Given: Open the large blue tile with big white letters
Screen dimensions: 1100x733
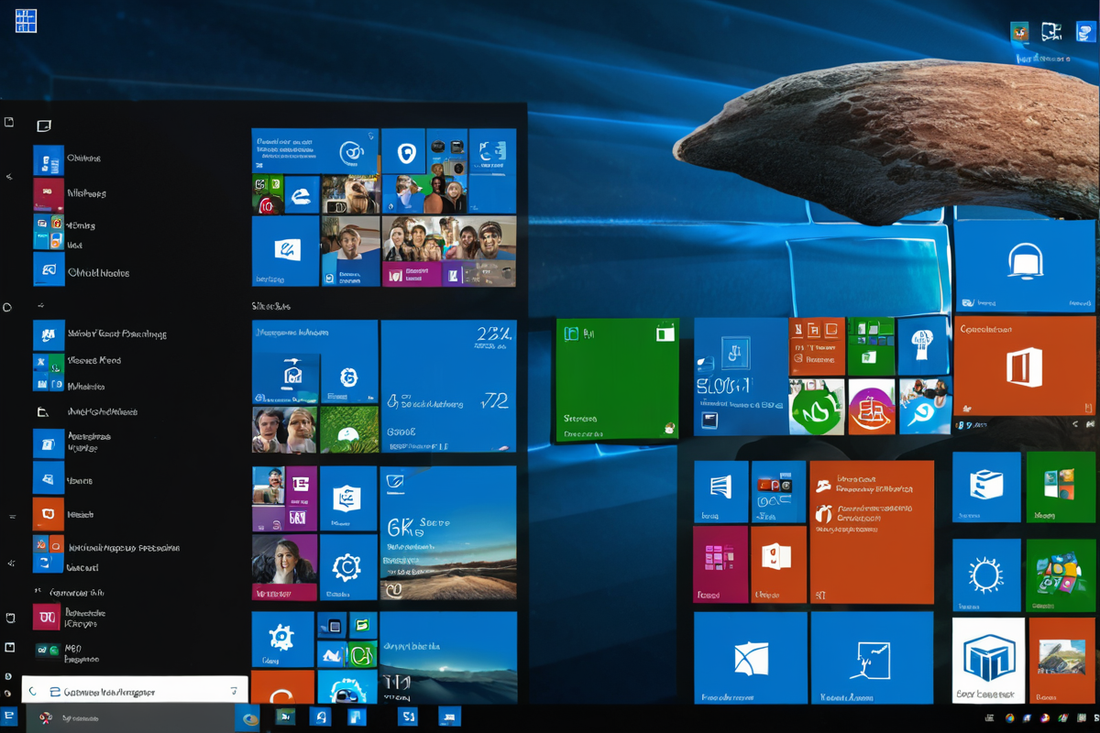Looking at the screenshot, I should pos(740,377).
